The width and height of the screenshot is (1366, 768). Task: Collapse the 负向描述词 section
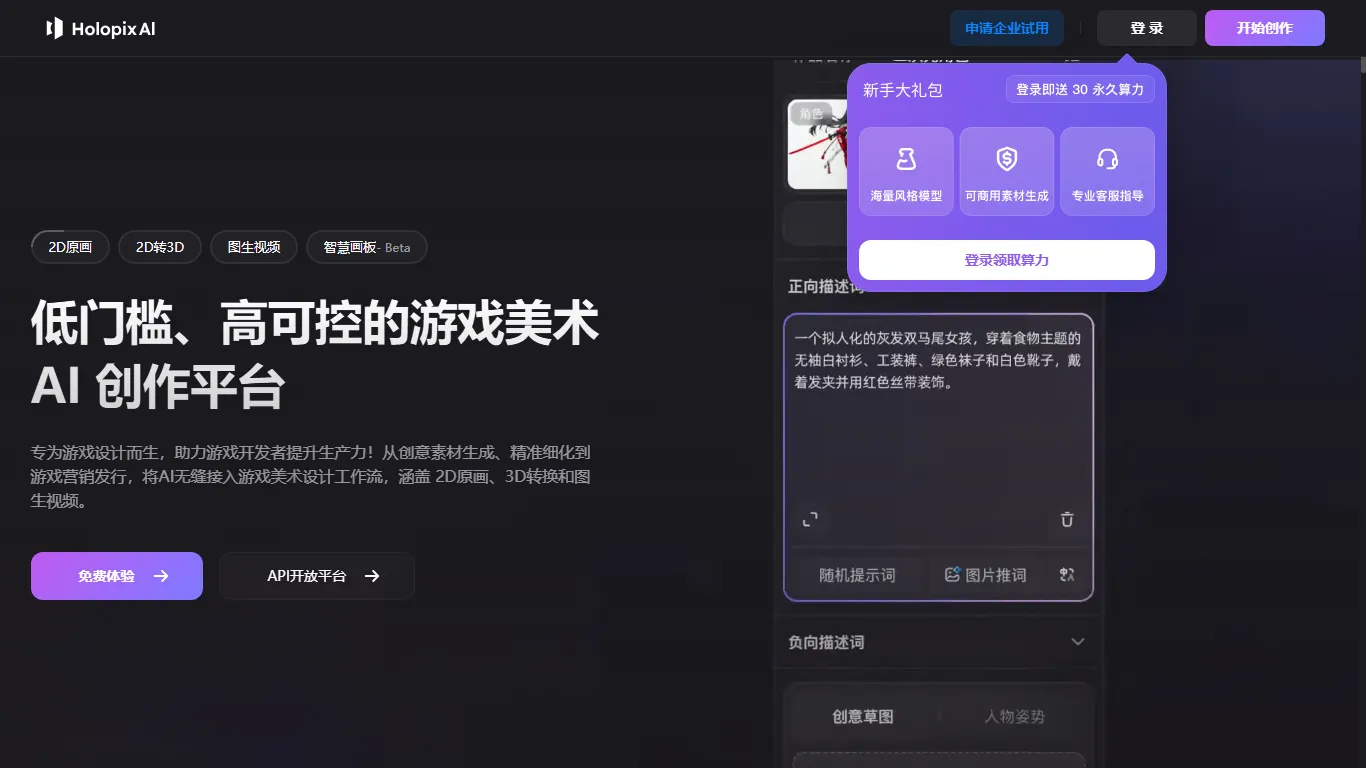(x=1078, y=642)
